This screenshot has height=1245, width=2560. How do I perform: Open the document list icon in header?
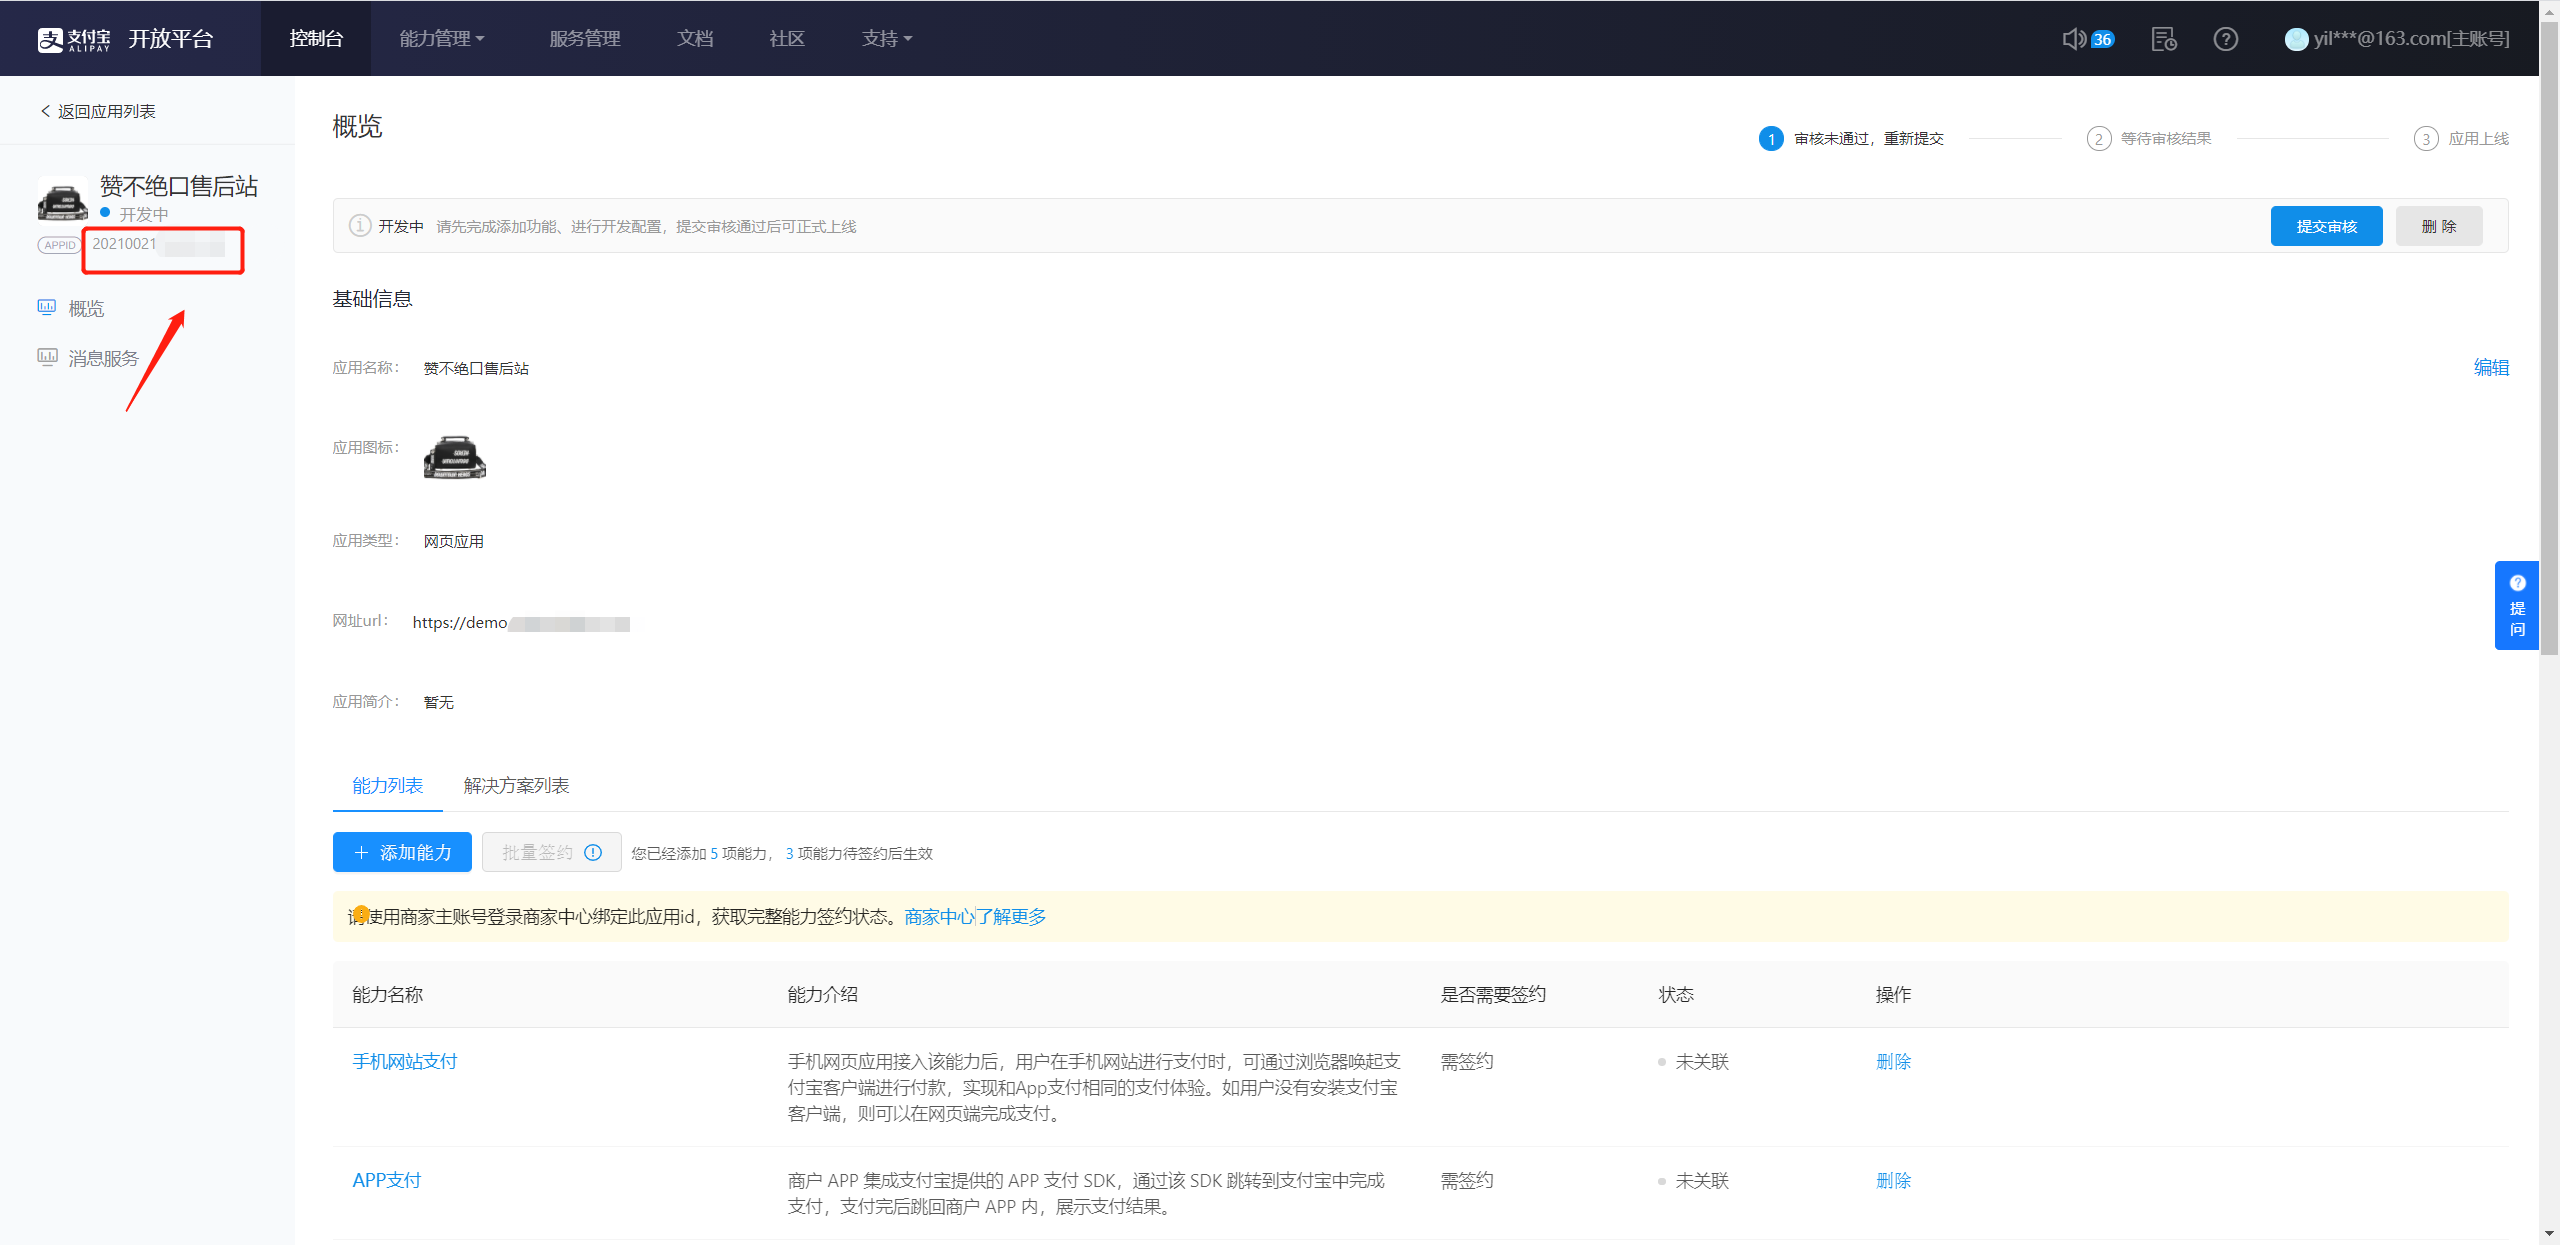(x=2163, y=39)
